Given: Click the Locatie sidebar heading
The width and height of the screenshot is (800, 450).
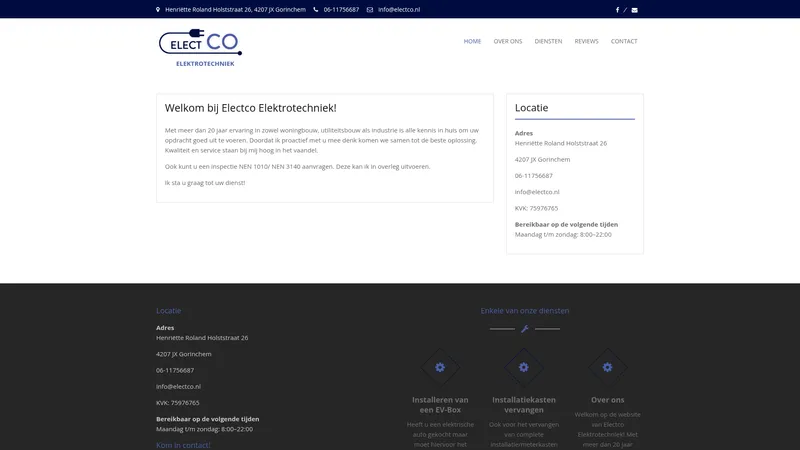Looking at the screenshot, I should 532,108.
